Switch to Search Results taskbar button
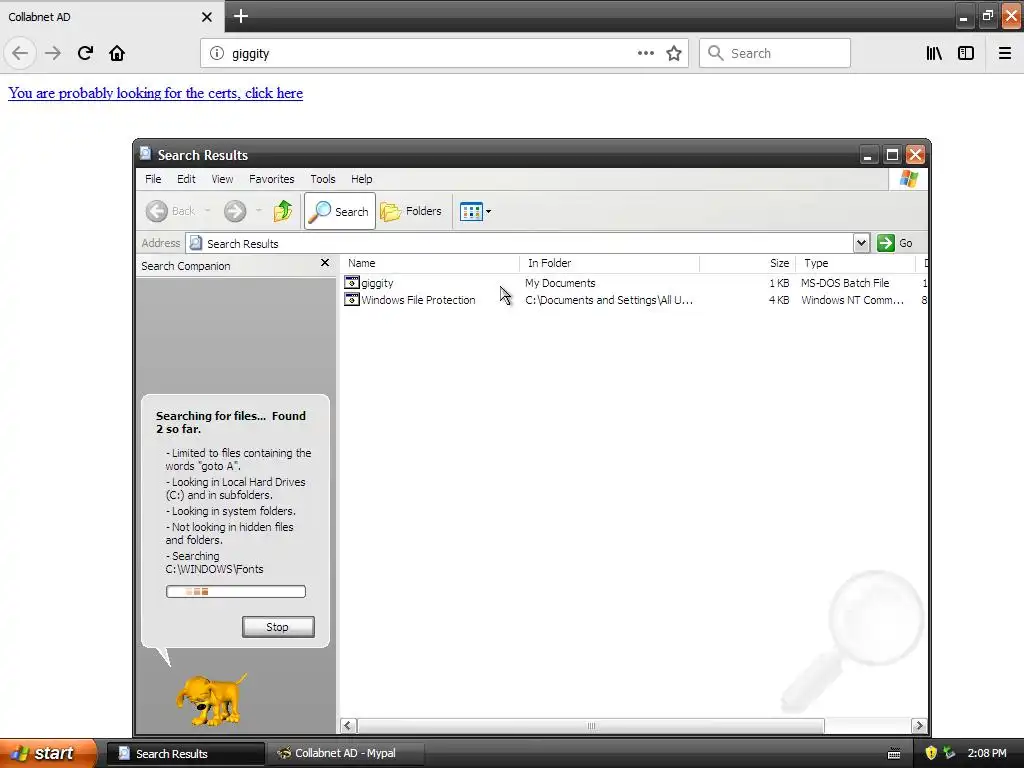Image resolution: width=1024 pixels, height=768 pixels. tap(185, 754)
